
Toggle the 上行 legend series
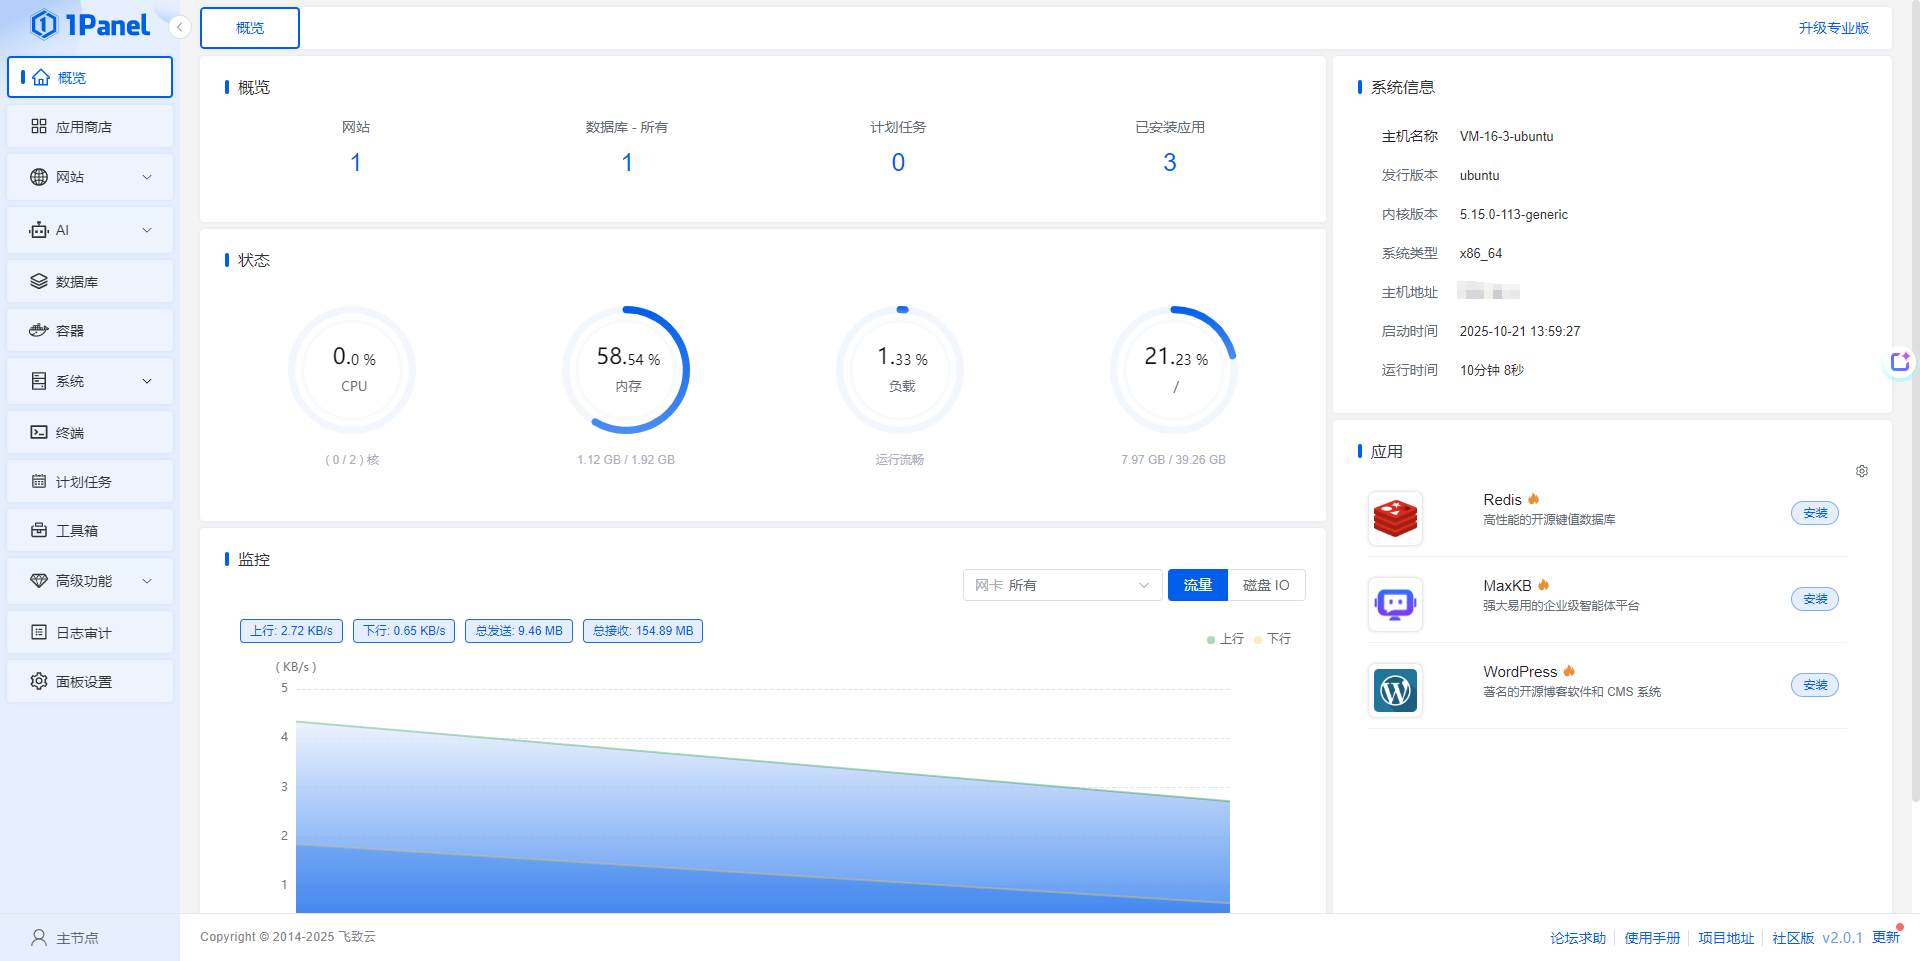(1225, 639)
